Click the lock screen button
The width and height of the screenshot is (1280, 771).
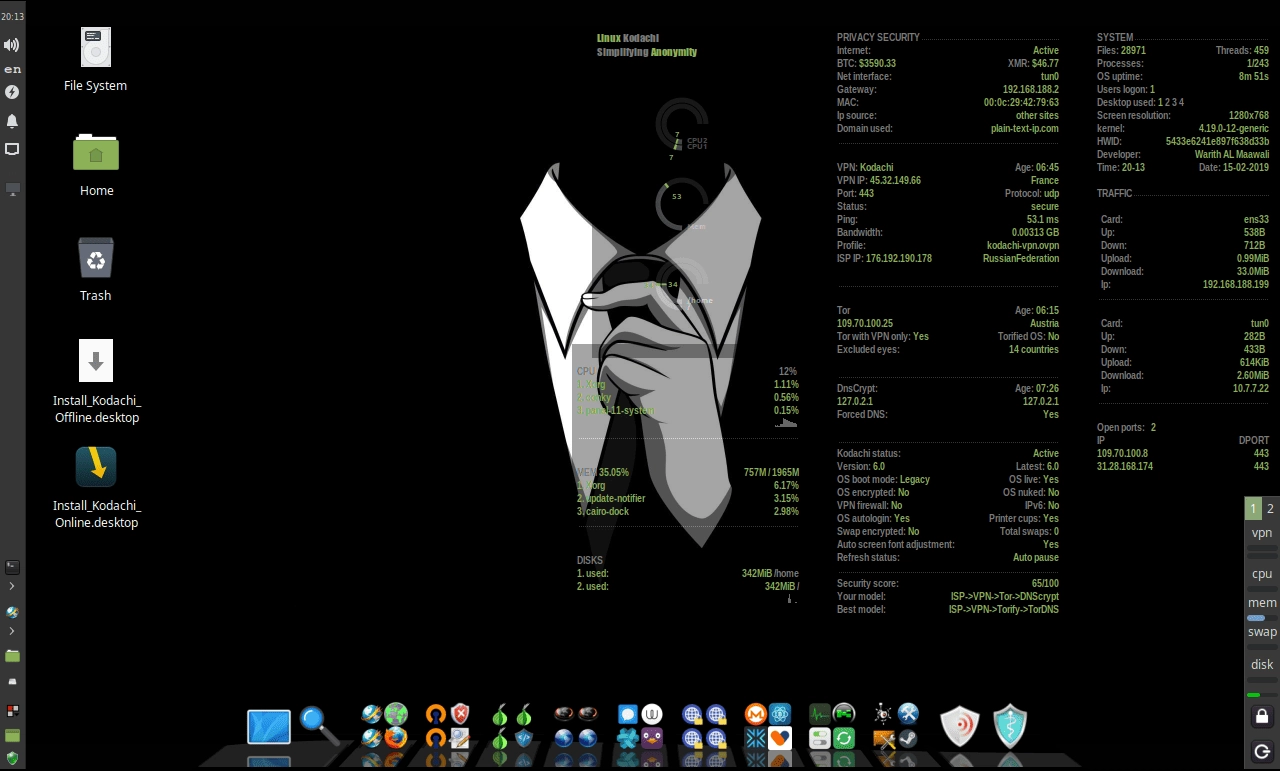(1262, 716)
